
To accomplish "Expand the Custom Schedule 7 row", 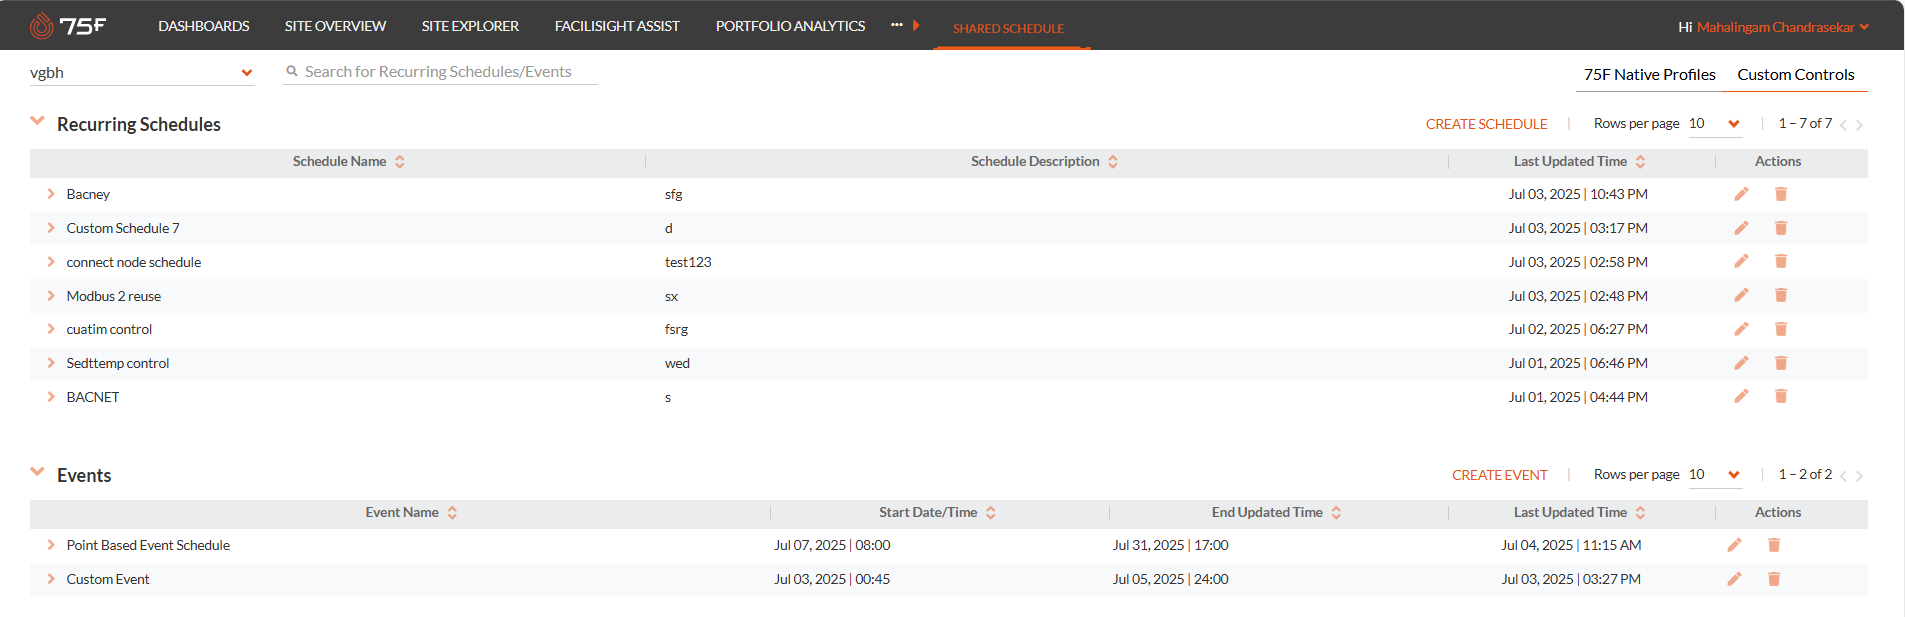I will tap(51, 228).
